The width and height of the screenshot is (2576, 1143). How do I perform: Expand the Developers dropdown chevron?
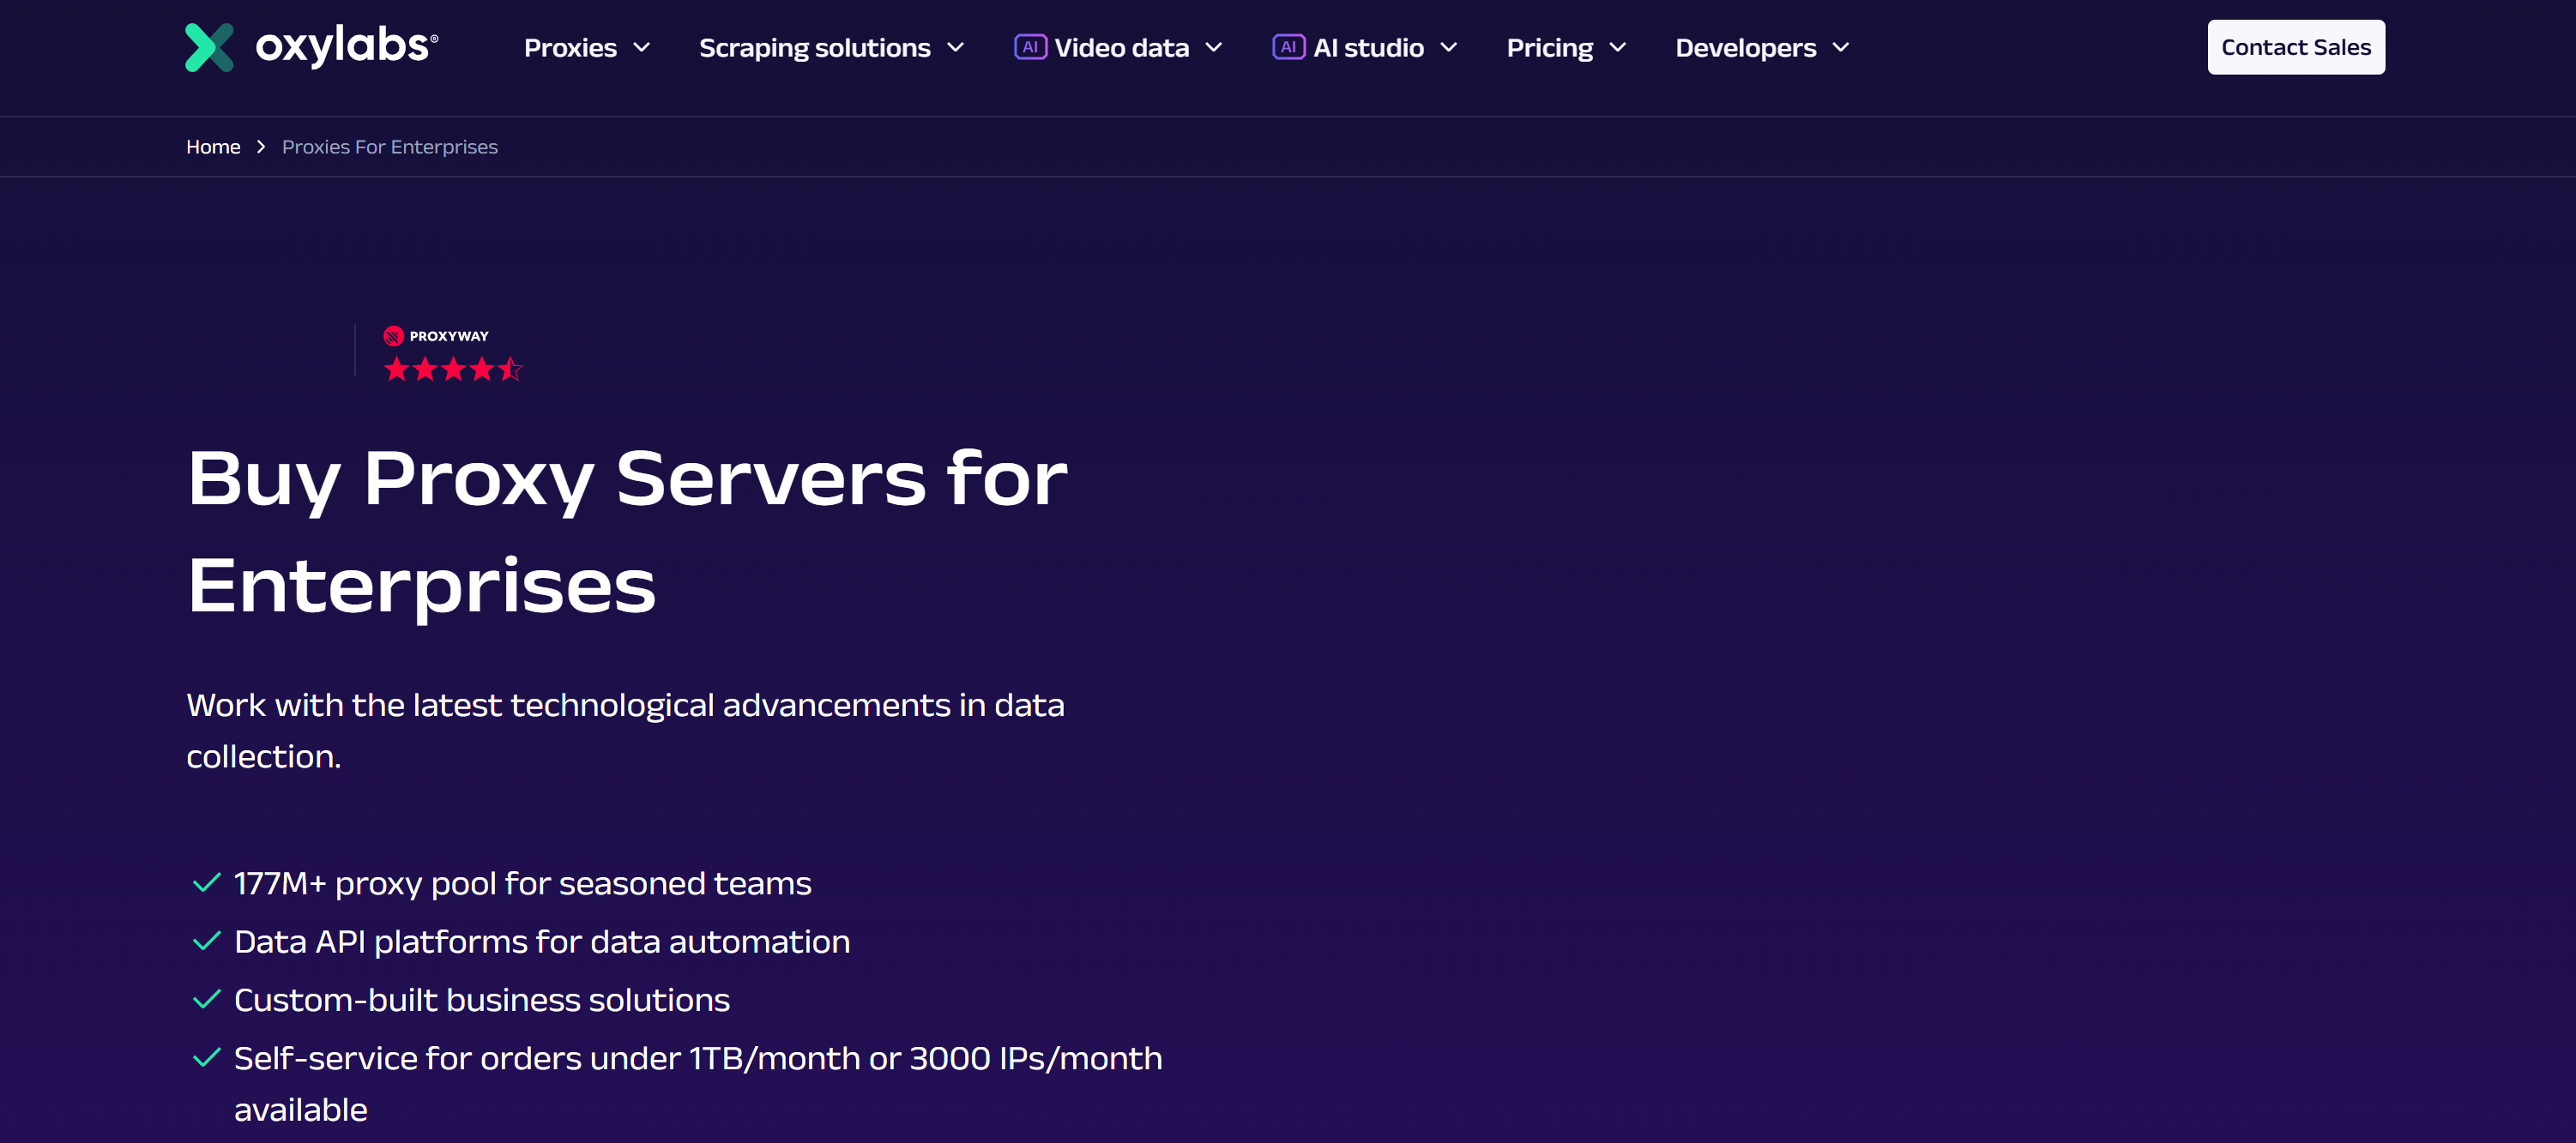[1840, 47]
